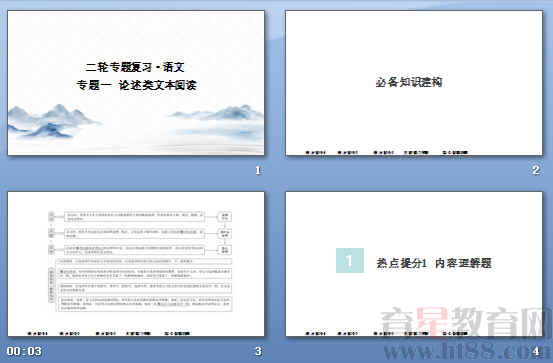
Task: Click the slide number 2 label
Action: coord(536,170)
